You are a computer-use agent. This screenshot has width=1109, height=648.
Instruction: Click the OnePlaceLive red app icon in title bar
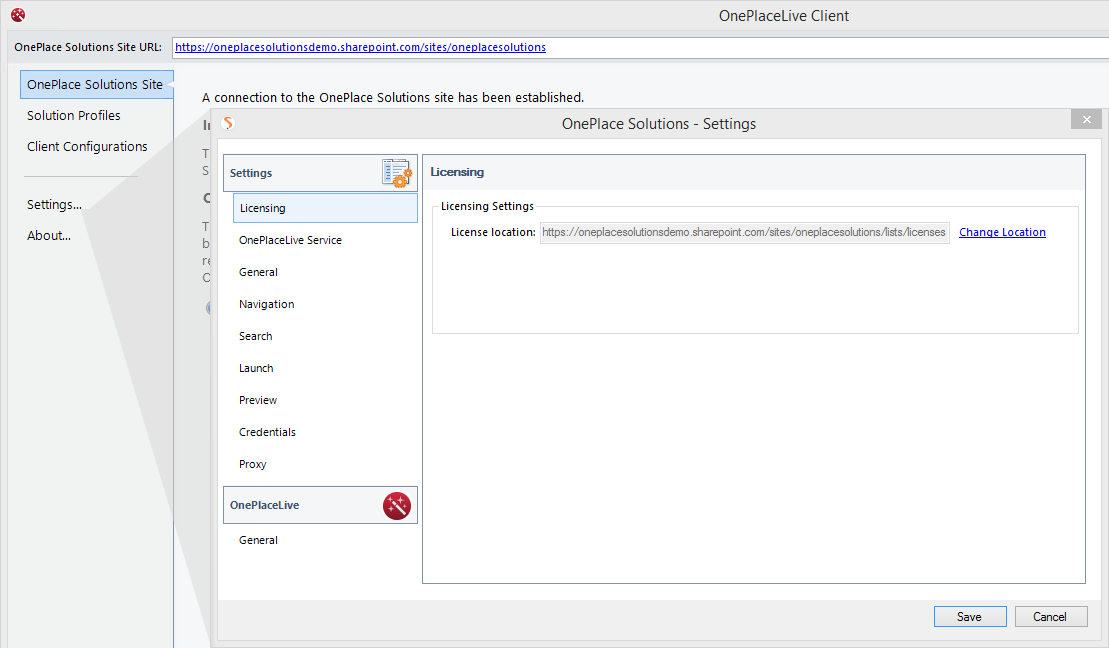point(18,15)
